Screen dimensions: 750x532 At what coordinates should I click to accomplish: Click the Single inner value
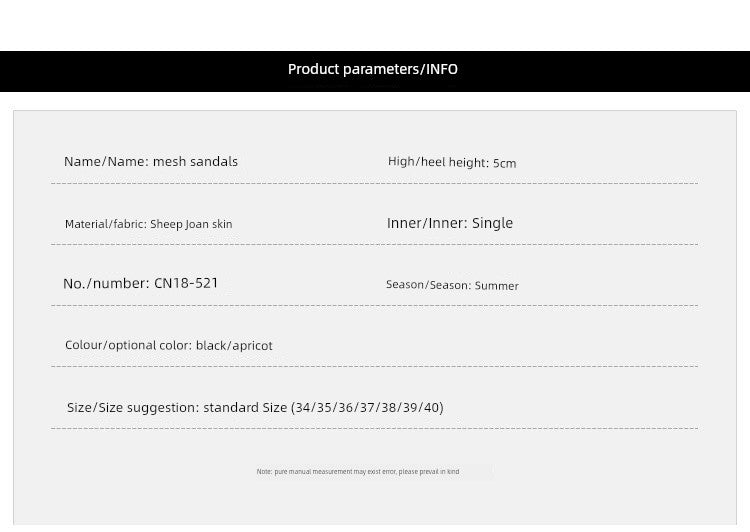tap(492, 223)
